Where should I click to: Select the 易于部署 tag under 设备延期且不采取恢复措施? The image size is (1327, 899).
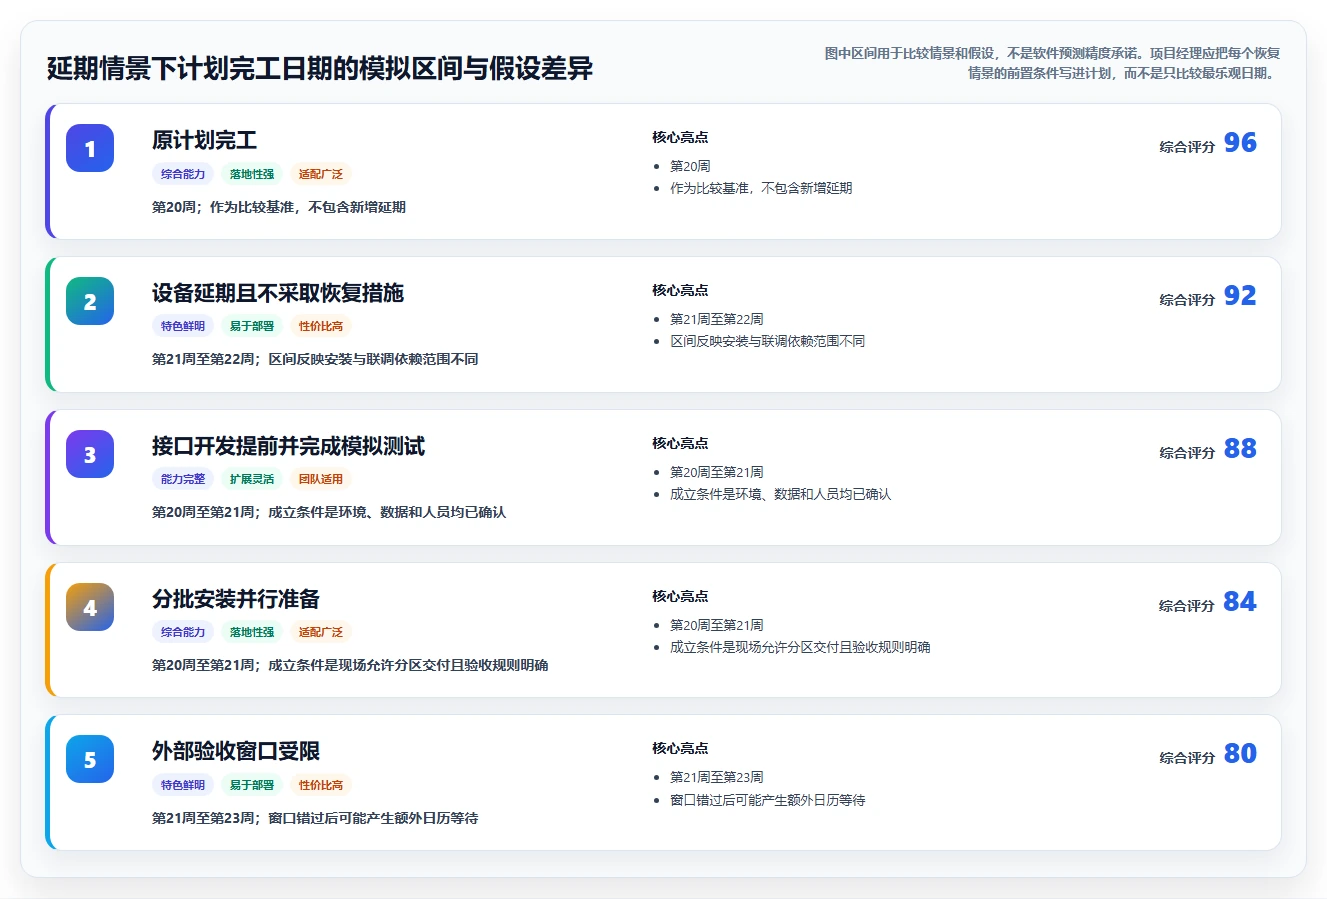point(252,326)
